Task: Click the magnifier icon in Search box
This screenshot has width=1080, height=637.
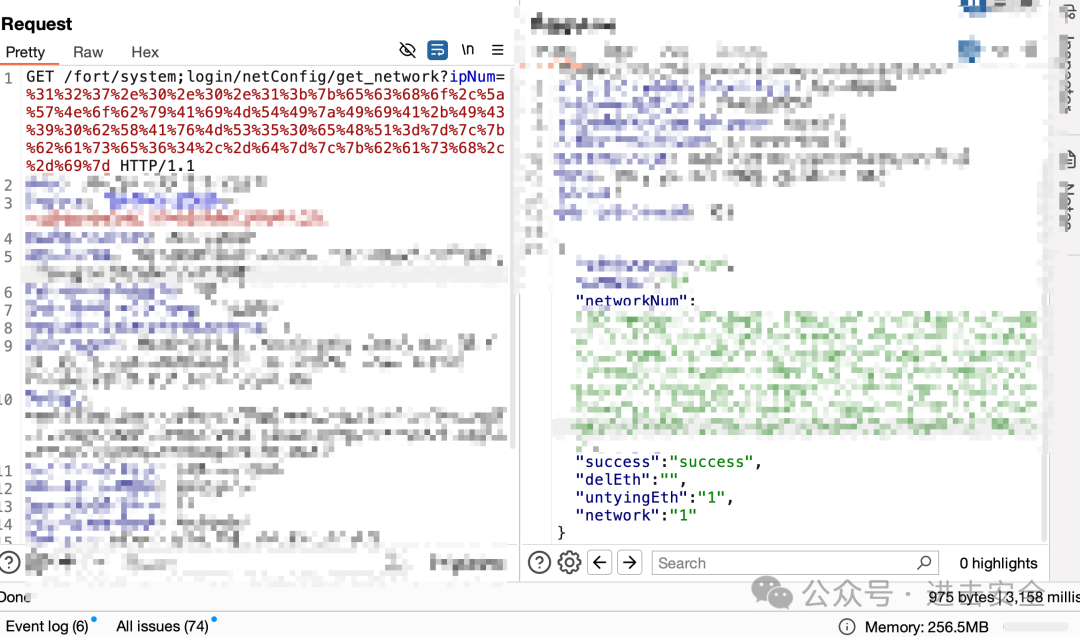Action: click(924, 563)
